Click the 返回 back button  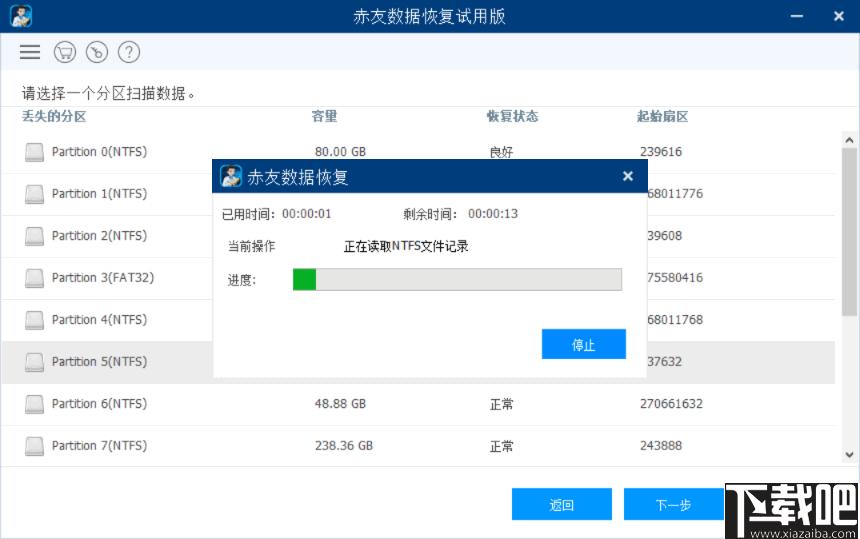point(562,504)
